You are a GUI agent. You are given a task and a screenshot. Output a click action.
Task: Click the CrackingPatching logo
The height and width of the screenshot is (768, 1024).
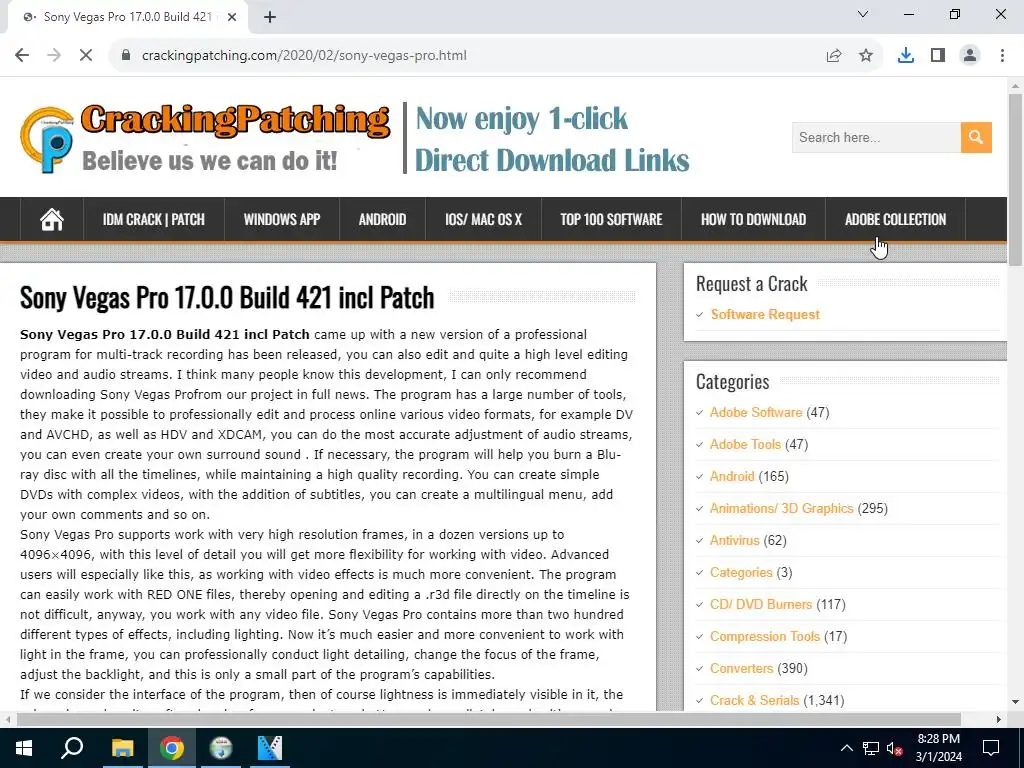[x=205, y=138]
